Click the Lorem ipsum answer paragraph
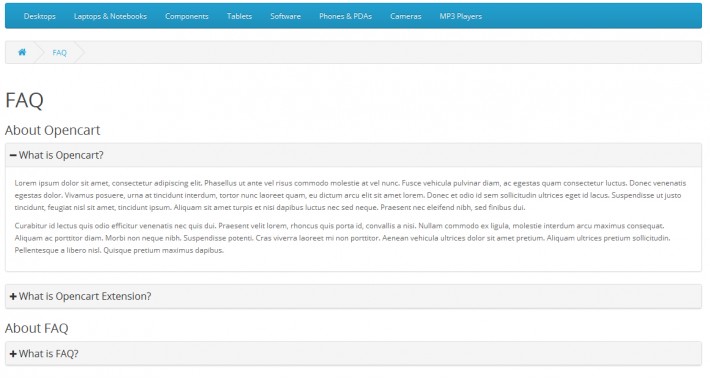The image size is (710, 380). point(350,195)
